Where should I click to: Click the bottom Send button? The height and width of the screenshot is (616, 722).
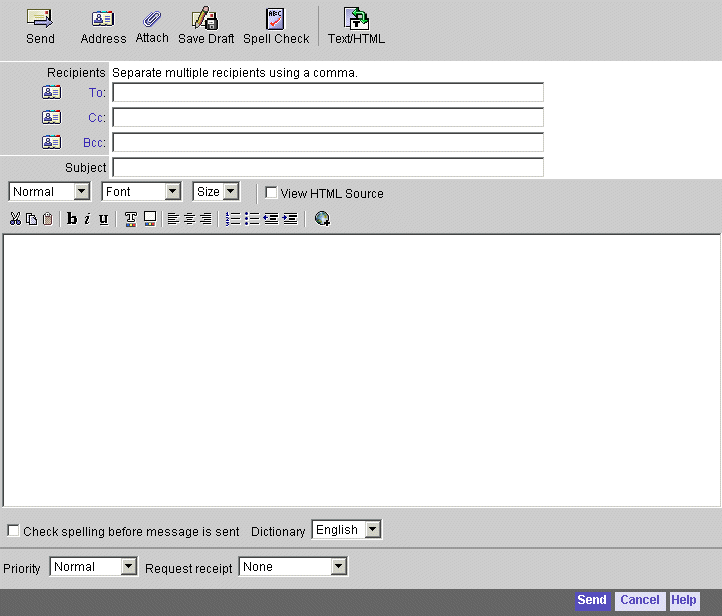click(x=592, y=600)
